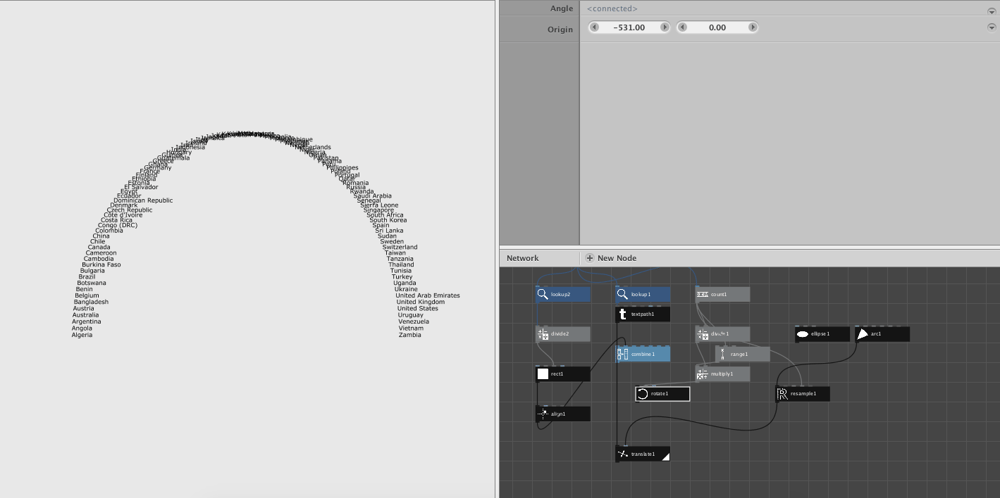Select the combine1 node
1000x498 pixels.
click(642, 354)
